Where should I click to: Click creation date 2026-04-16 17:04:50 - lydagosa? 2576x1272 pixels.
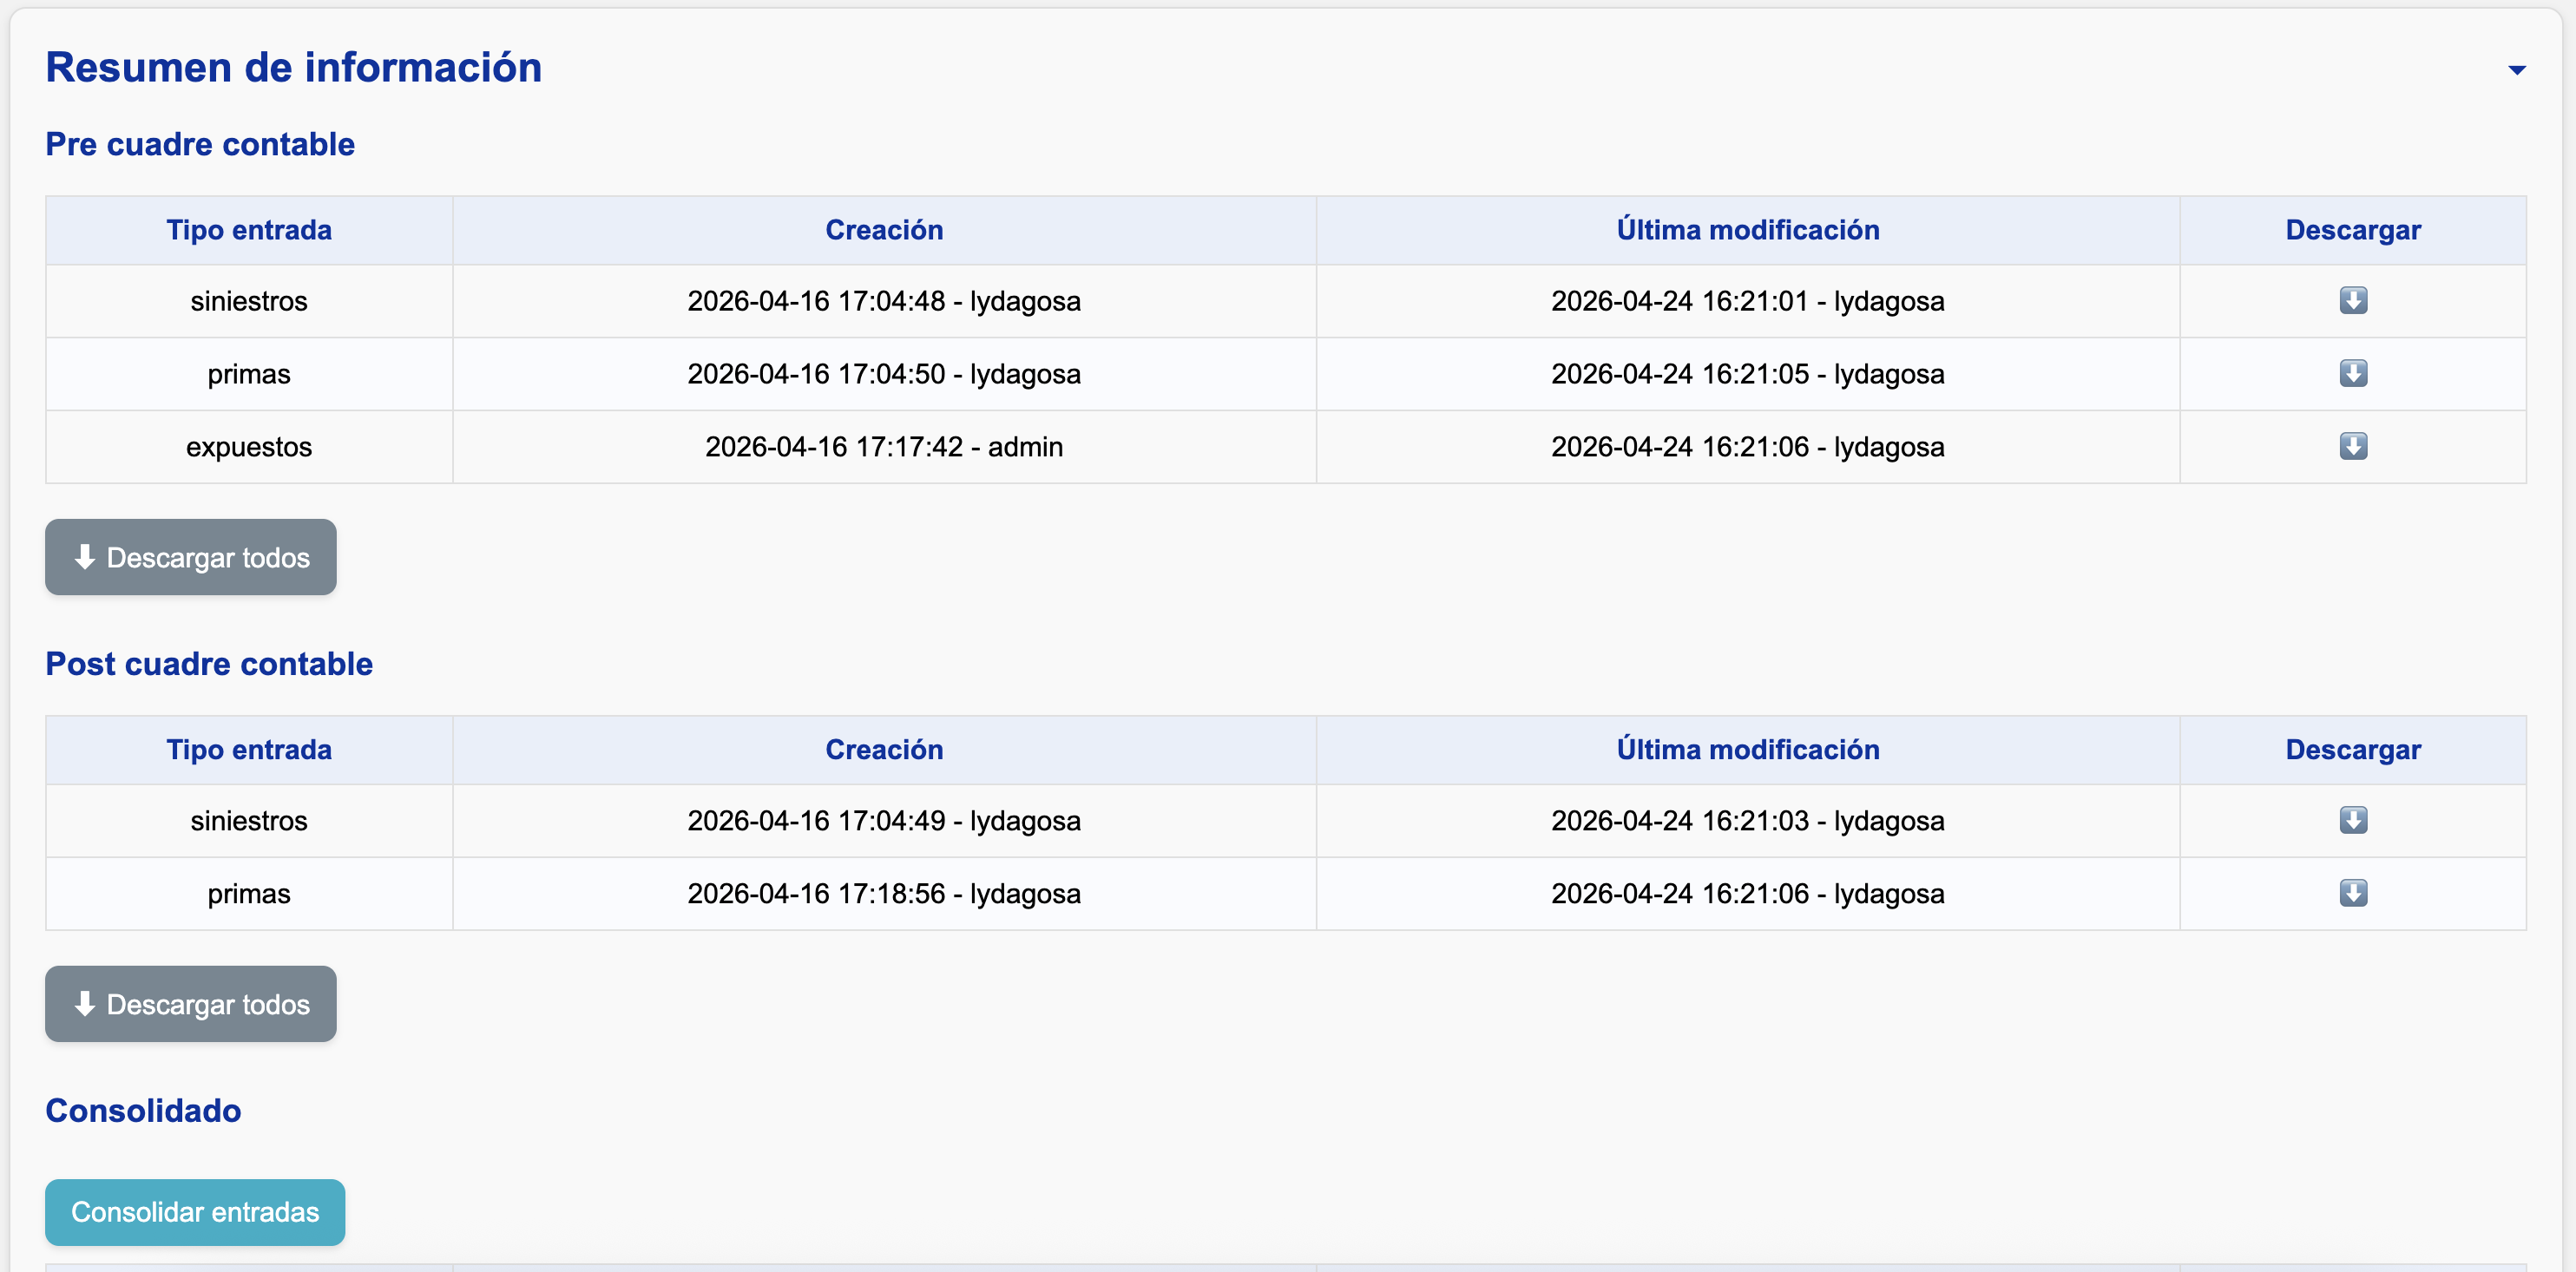click(884, 374)
